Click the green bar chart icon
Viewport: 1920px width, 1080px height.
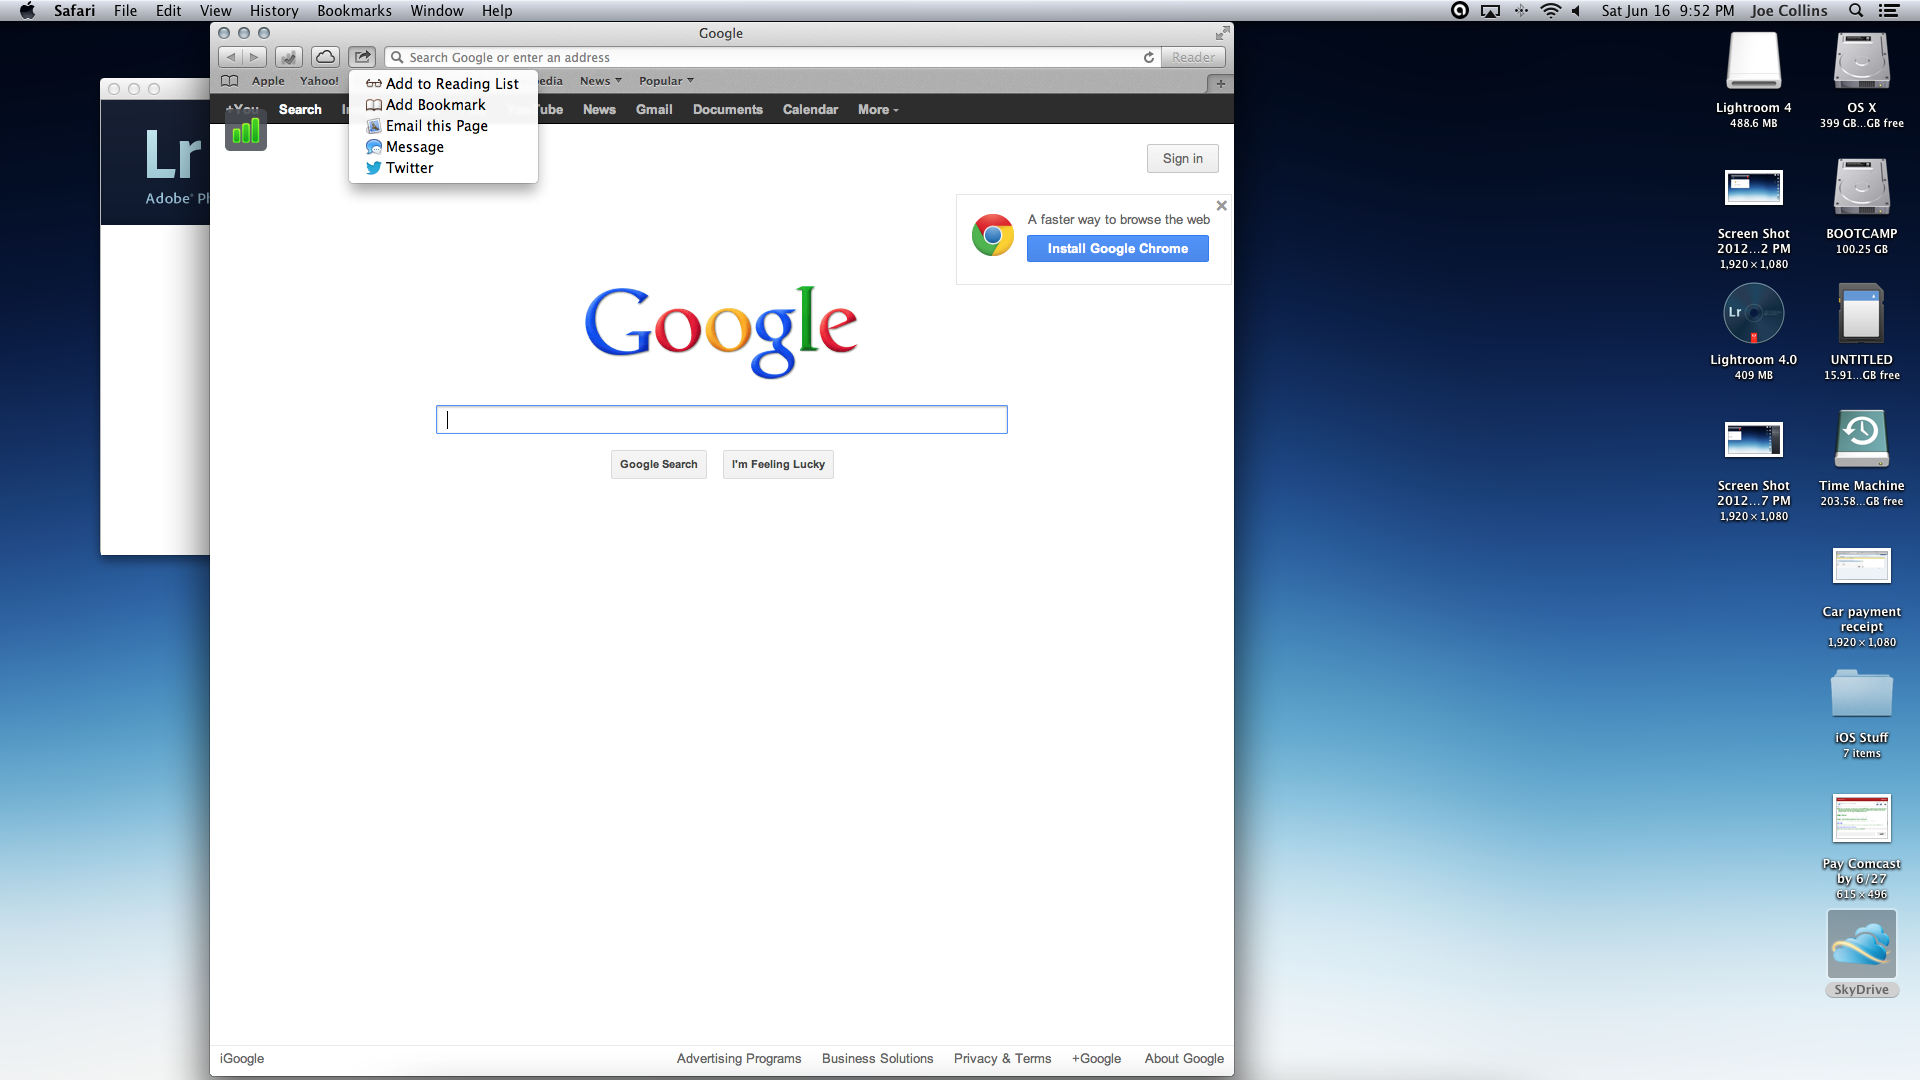(246, 131)
